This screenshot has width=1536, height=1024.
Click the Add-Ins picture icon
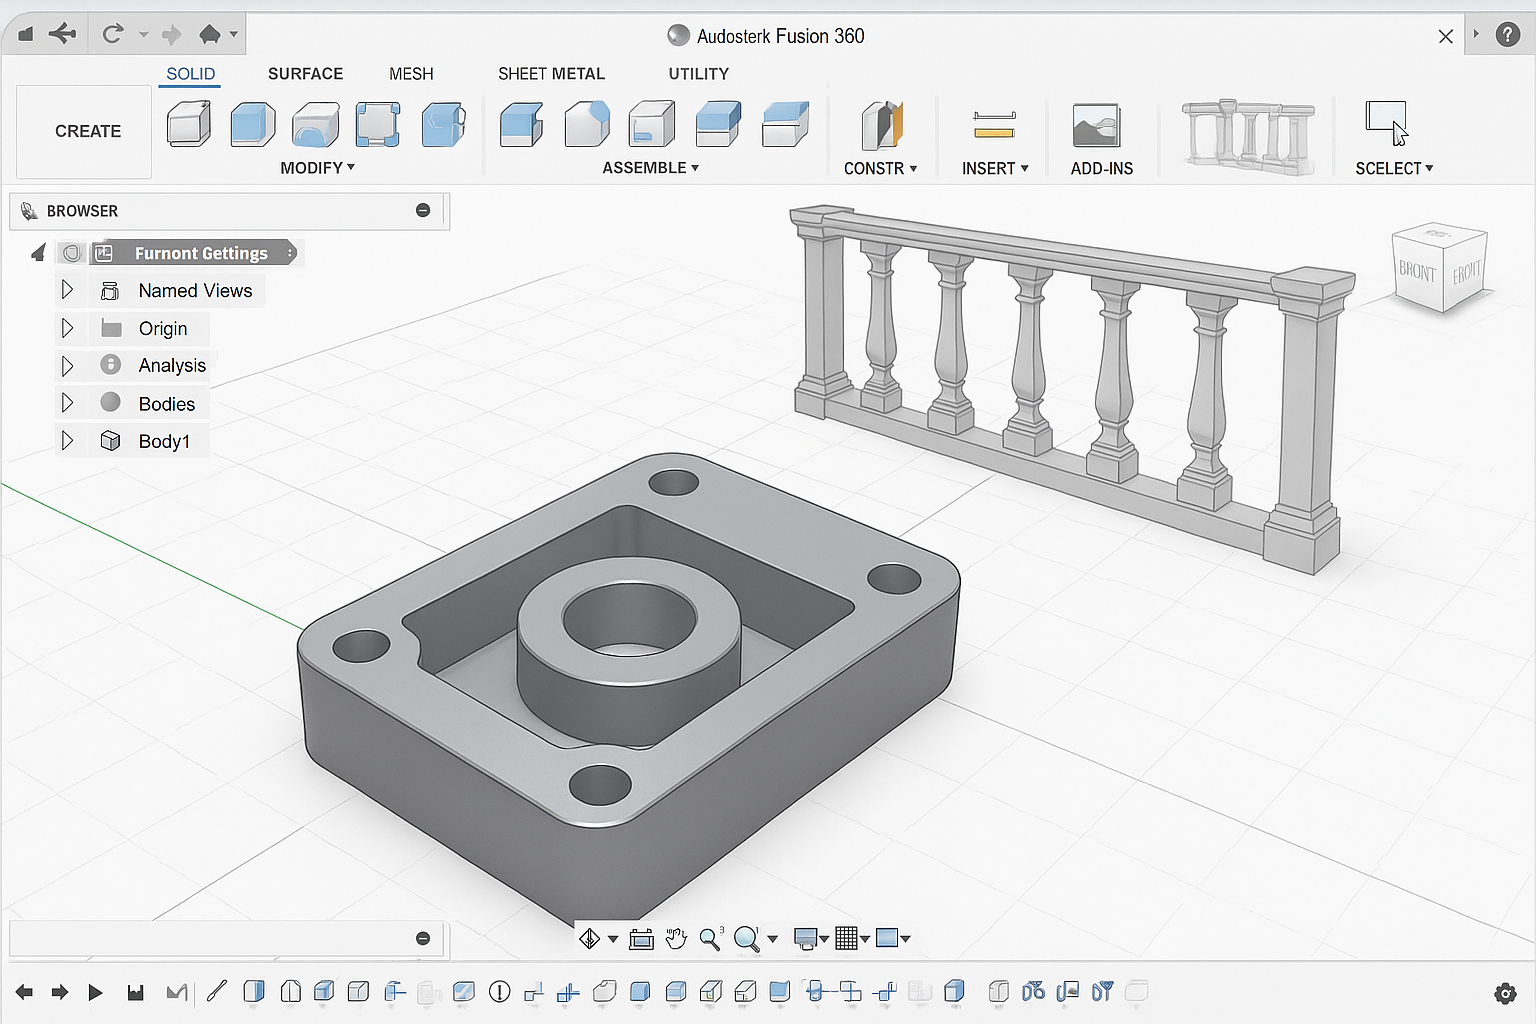(x=1096, y=126)
